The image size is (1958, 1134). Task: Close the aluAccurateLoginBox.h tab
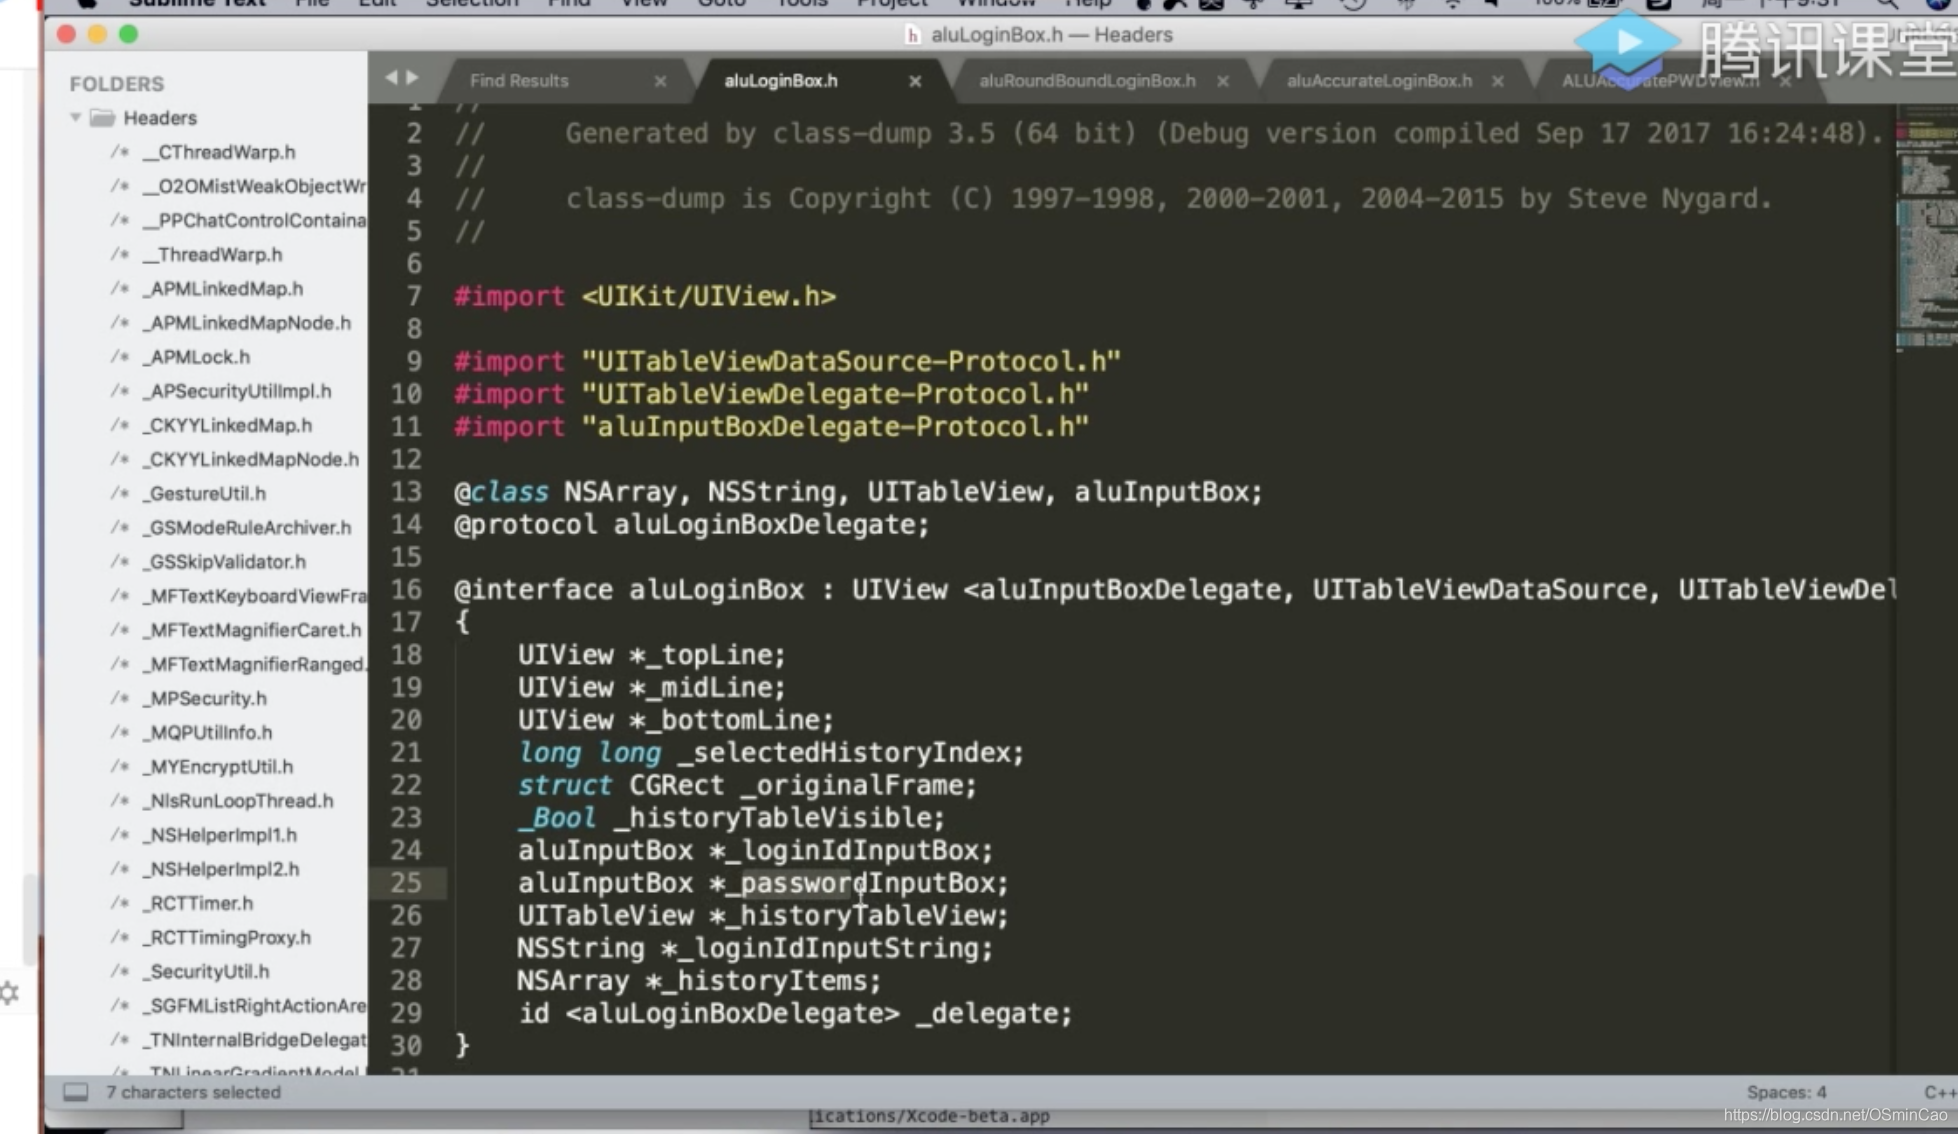(x=1497, y=81)
